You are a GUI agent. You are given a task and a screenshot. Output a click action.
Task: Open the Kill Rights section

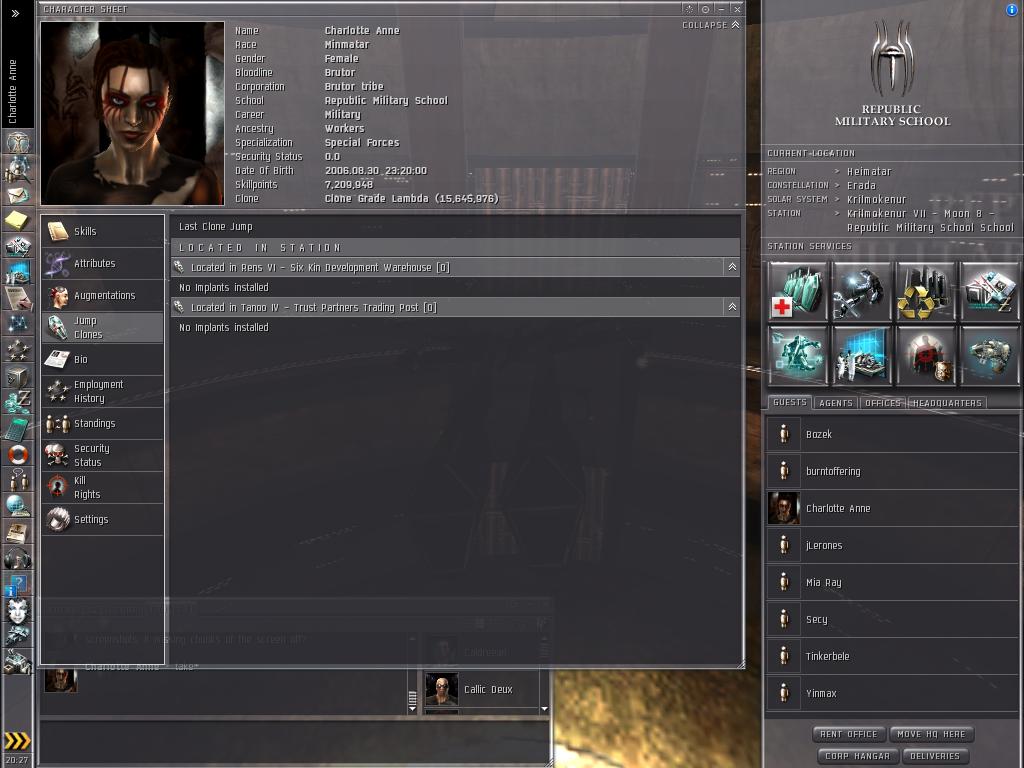click(x=103, y=487)
